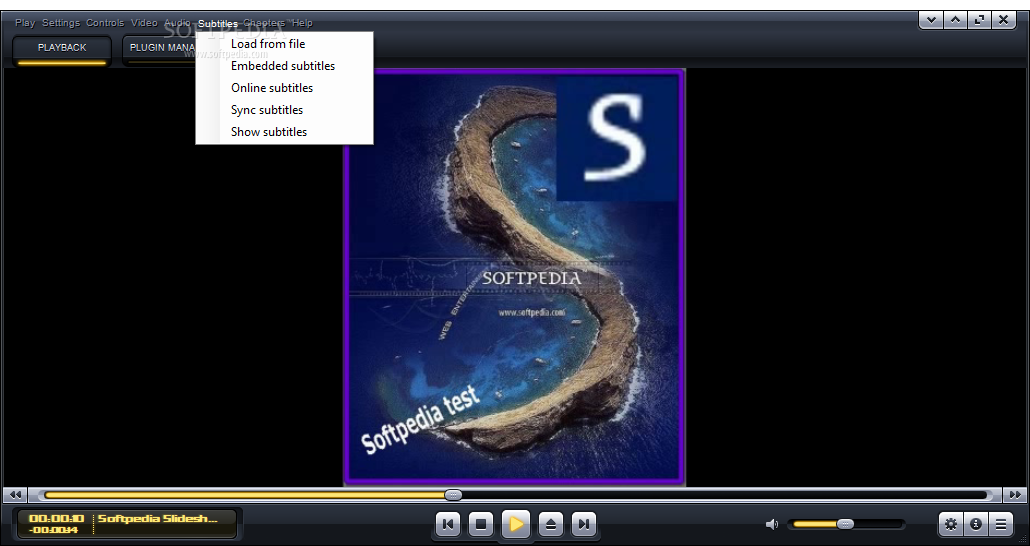Click the eject/open file button
Screen dimensions: 1030x546
(550, 524)
